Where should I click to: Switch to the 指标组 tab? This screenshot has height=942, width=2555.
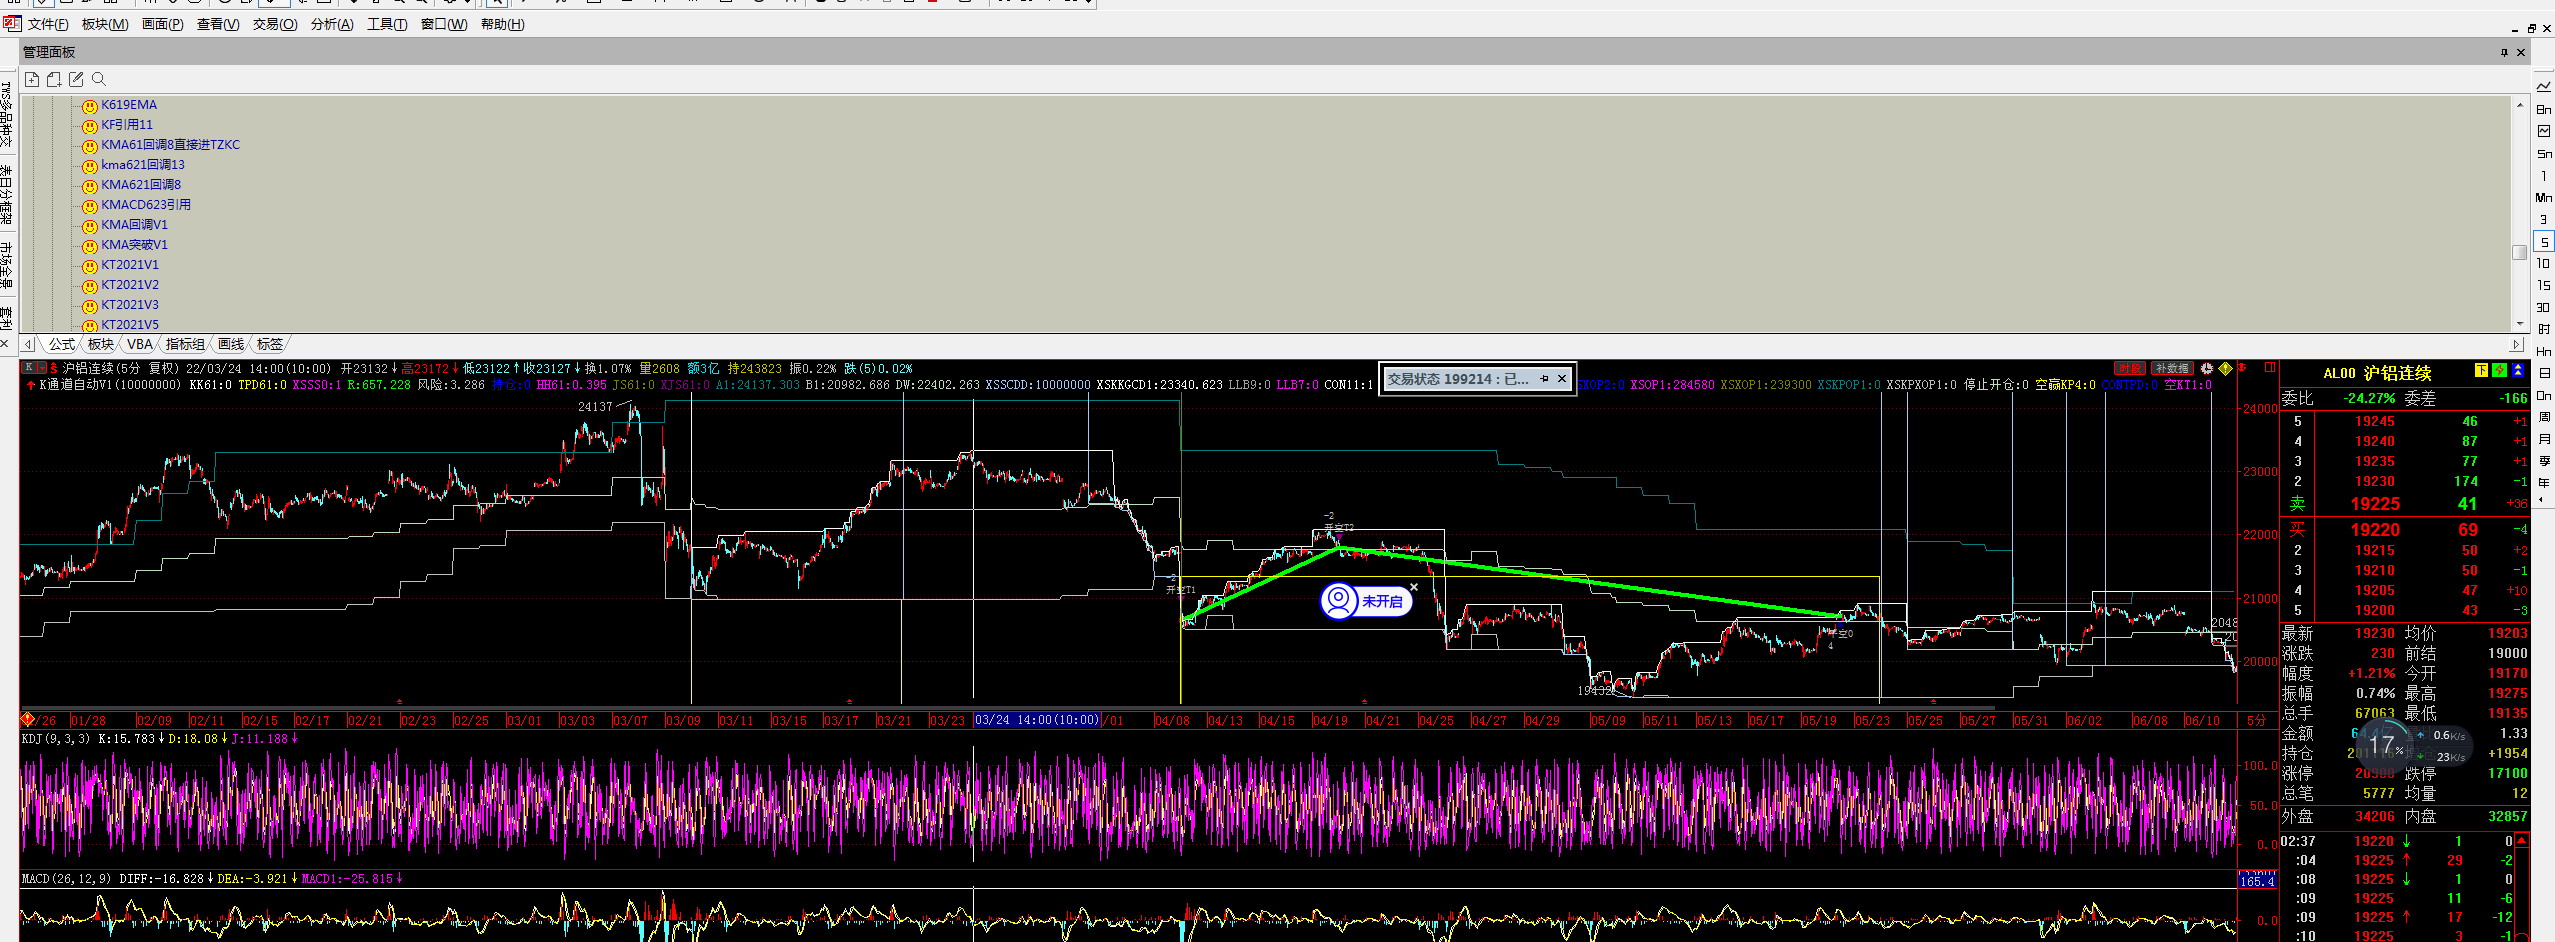coord(185,344)
